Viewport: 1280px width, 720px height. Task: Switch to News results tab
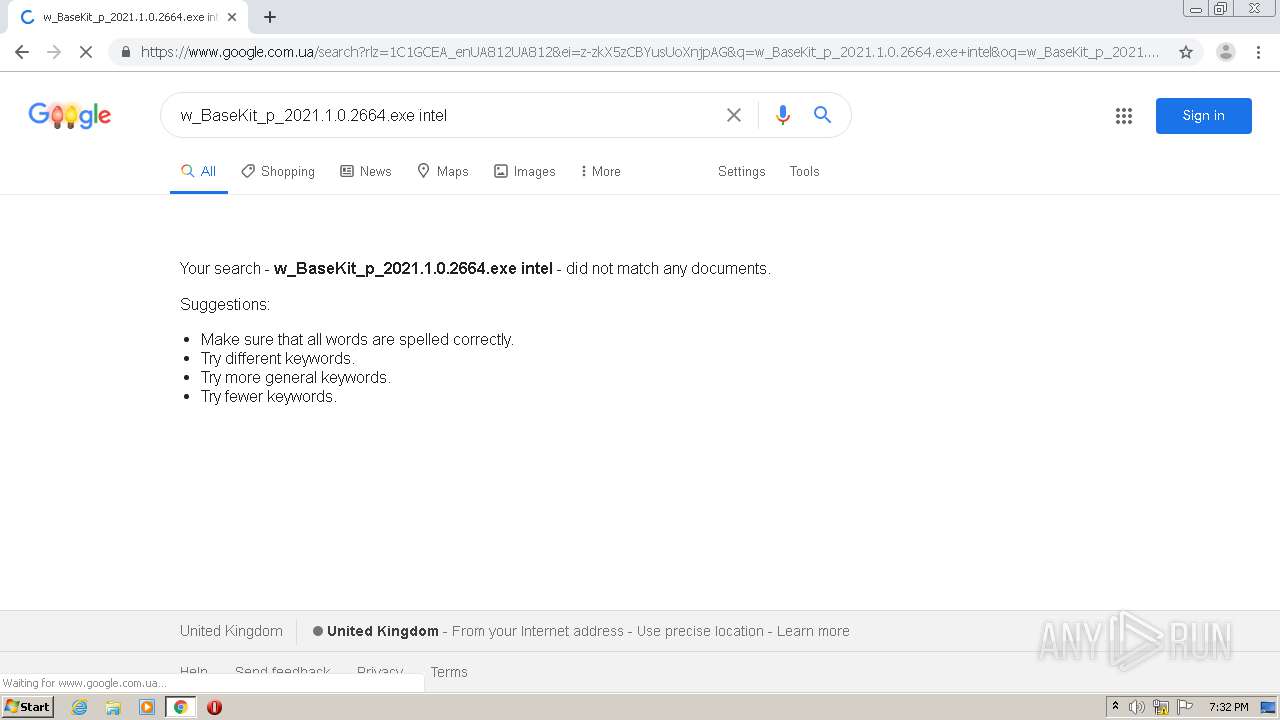(x=366, y=171)
